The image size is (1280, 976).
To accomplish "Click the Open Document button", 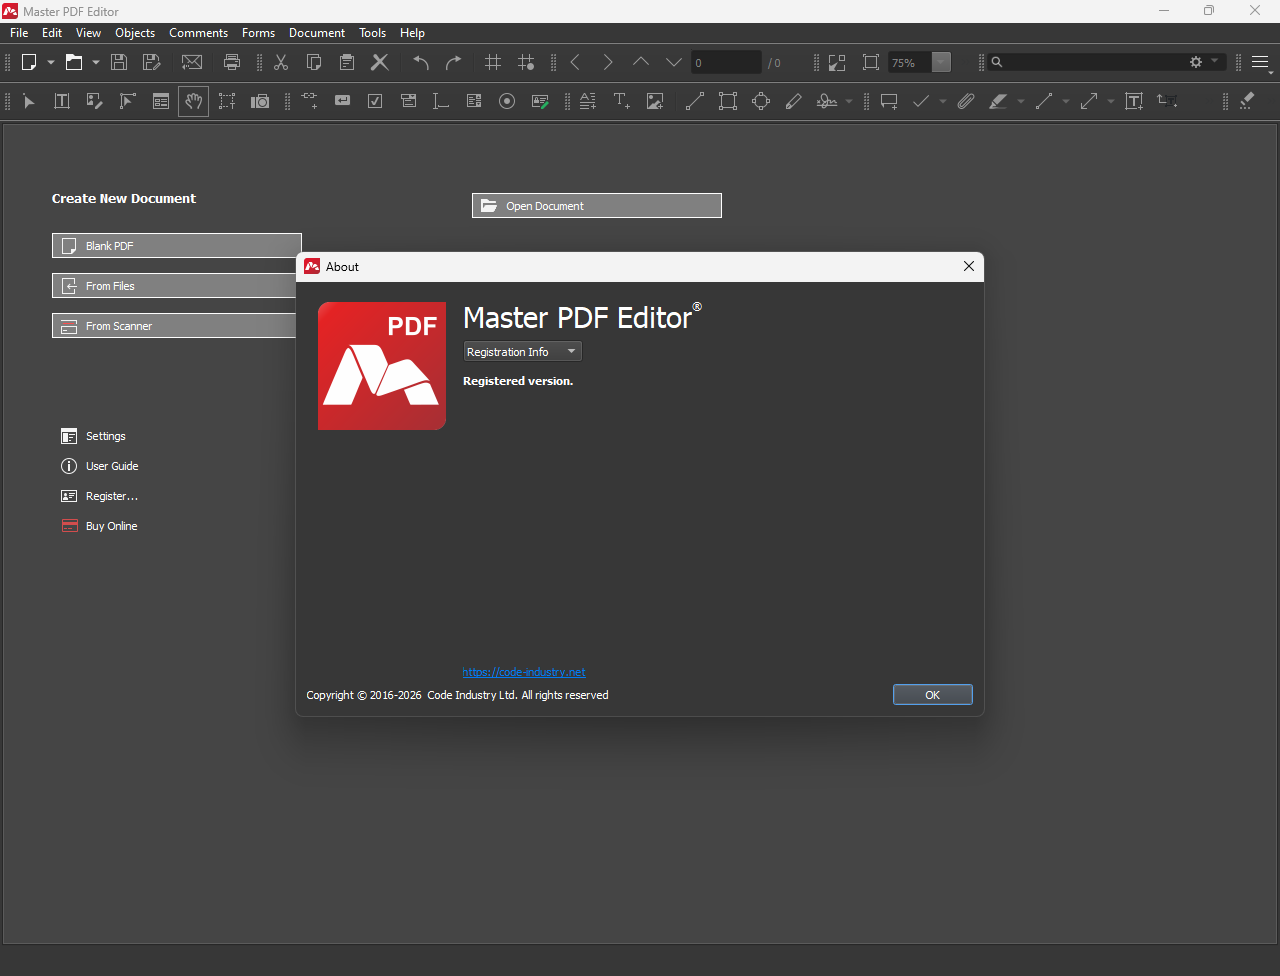I will coord(596,206).
